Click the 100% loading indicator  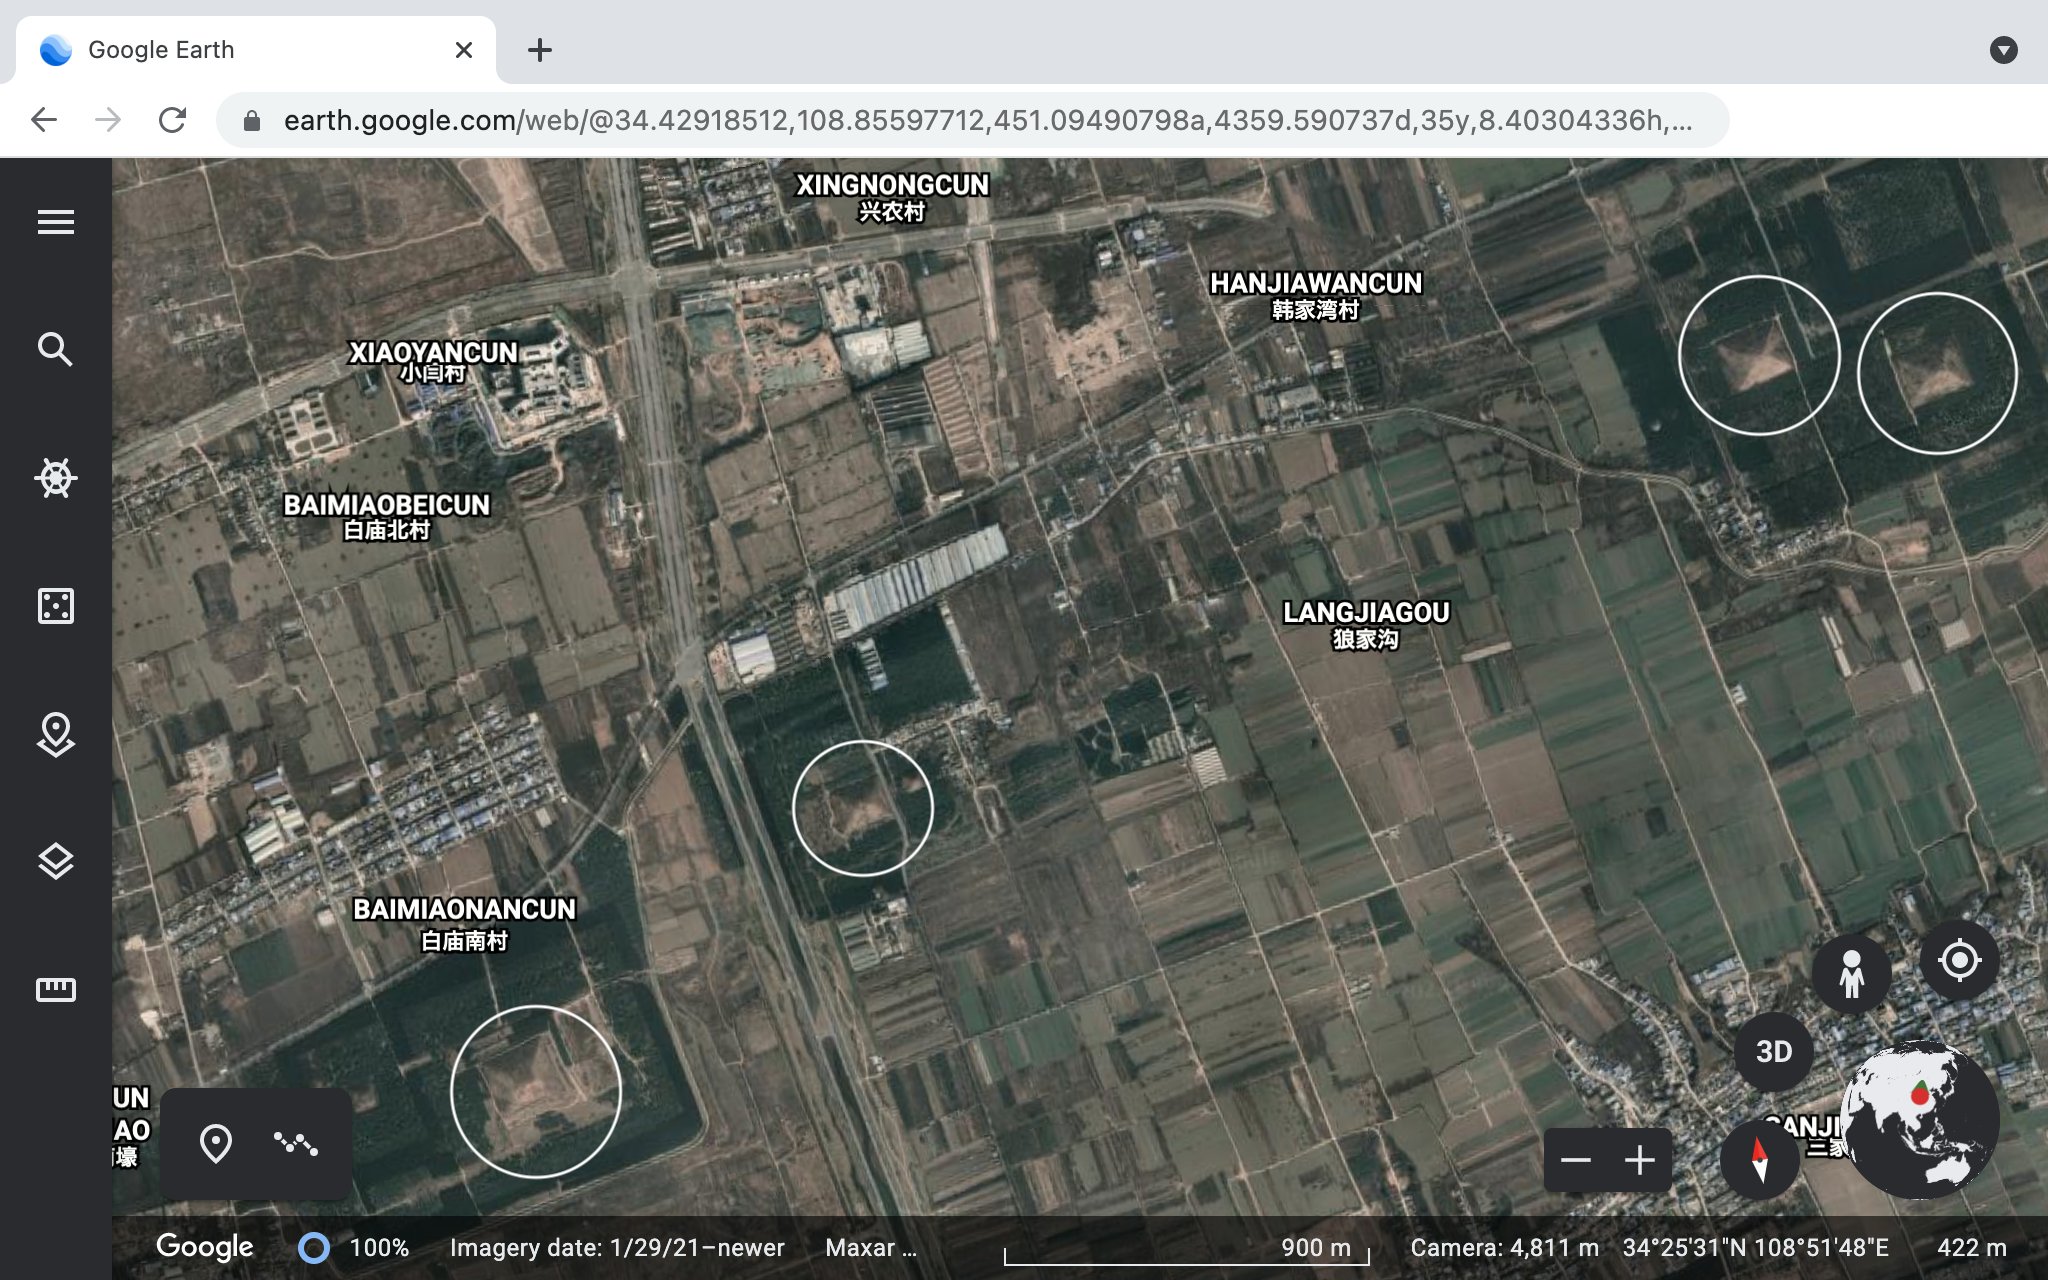pos(355,1248)
